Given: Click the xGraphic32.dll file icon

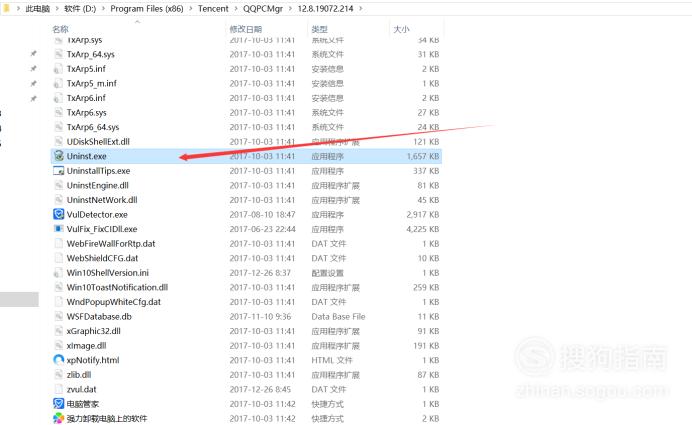Looking at the screenshot, I should 58,331.
